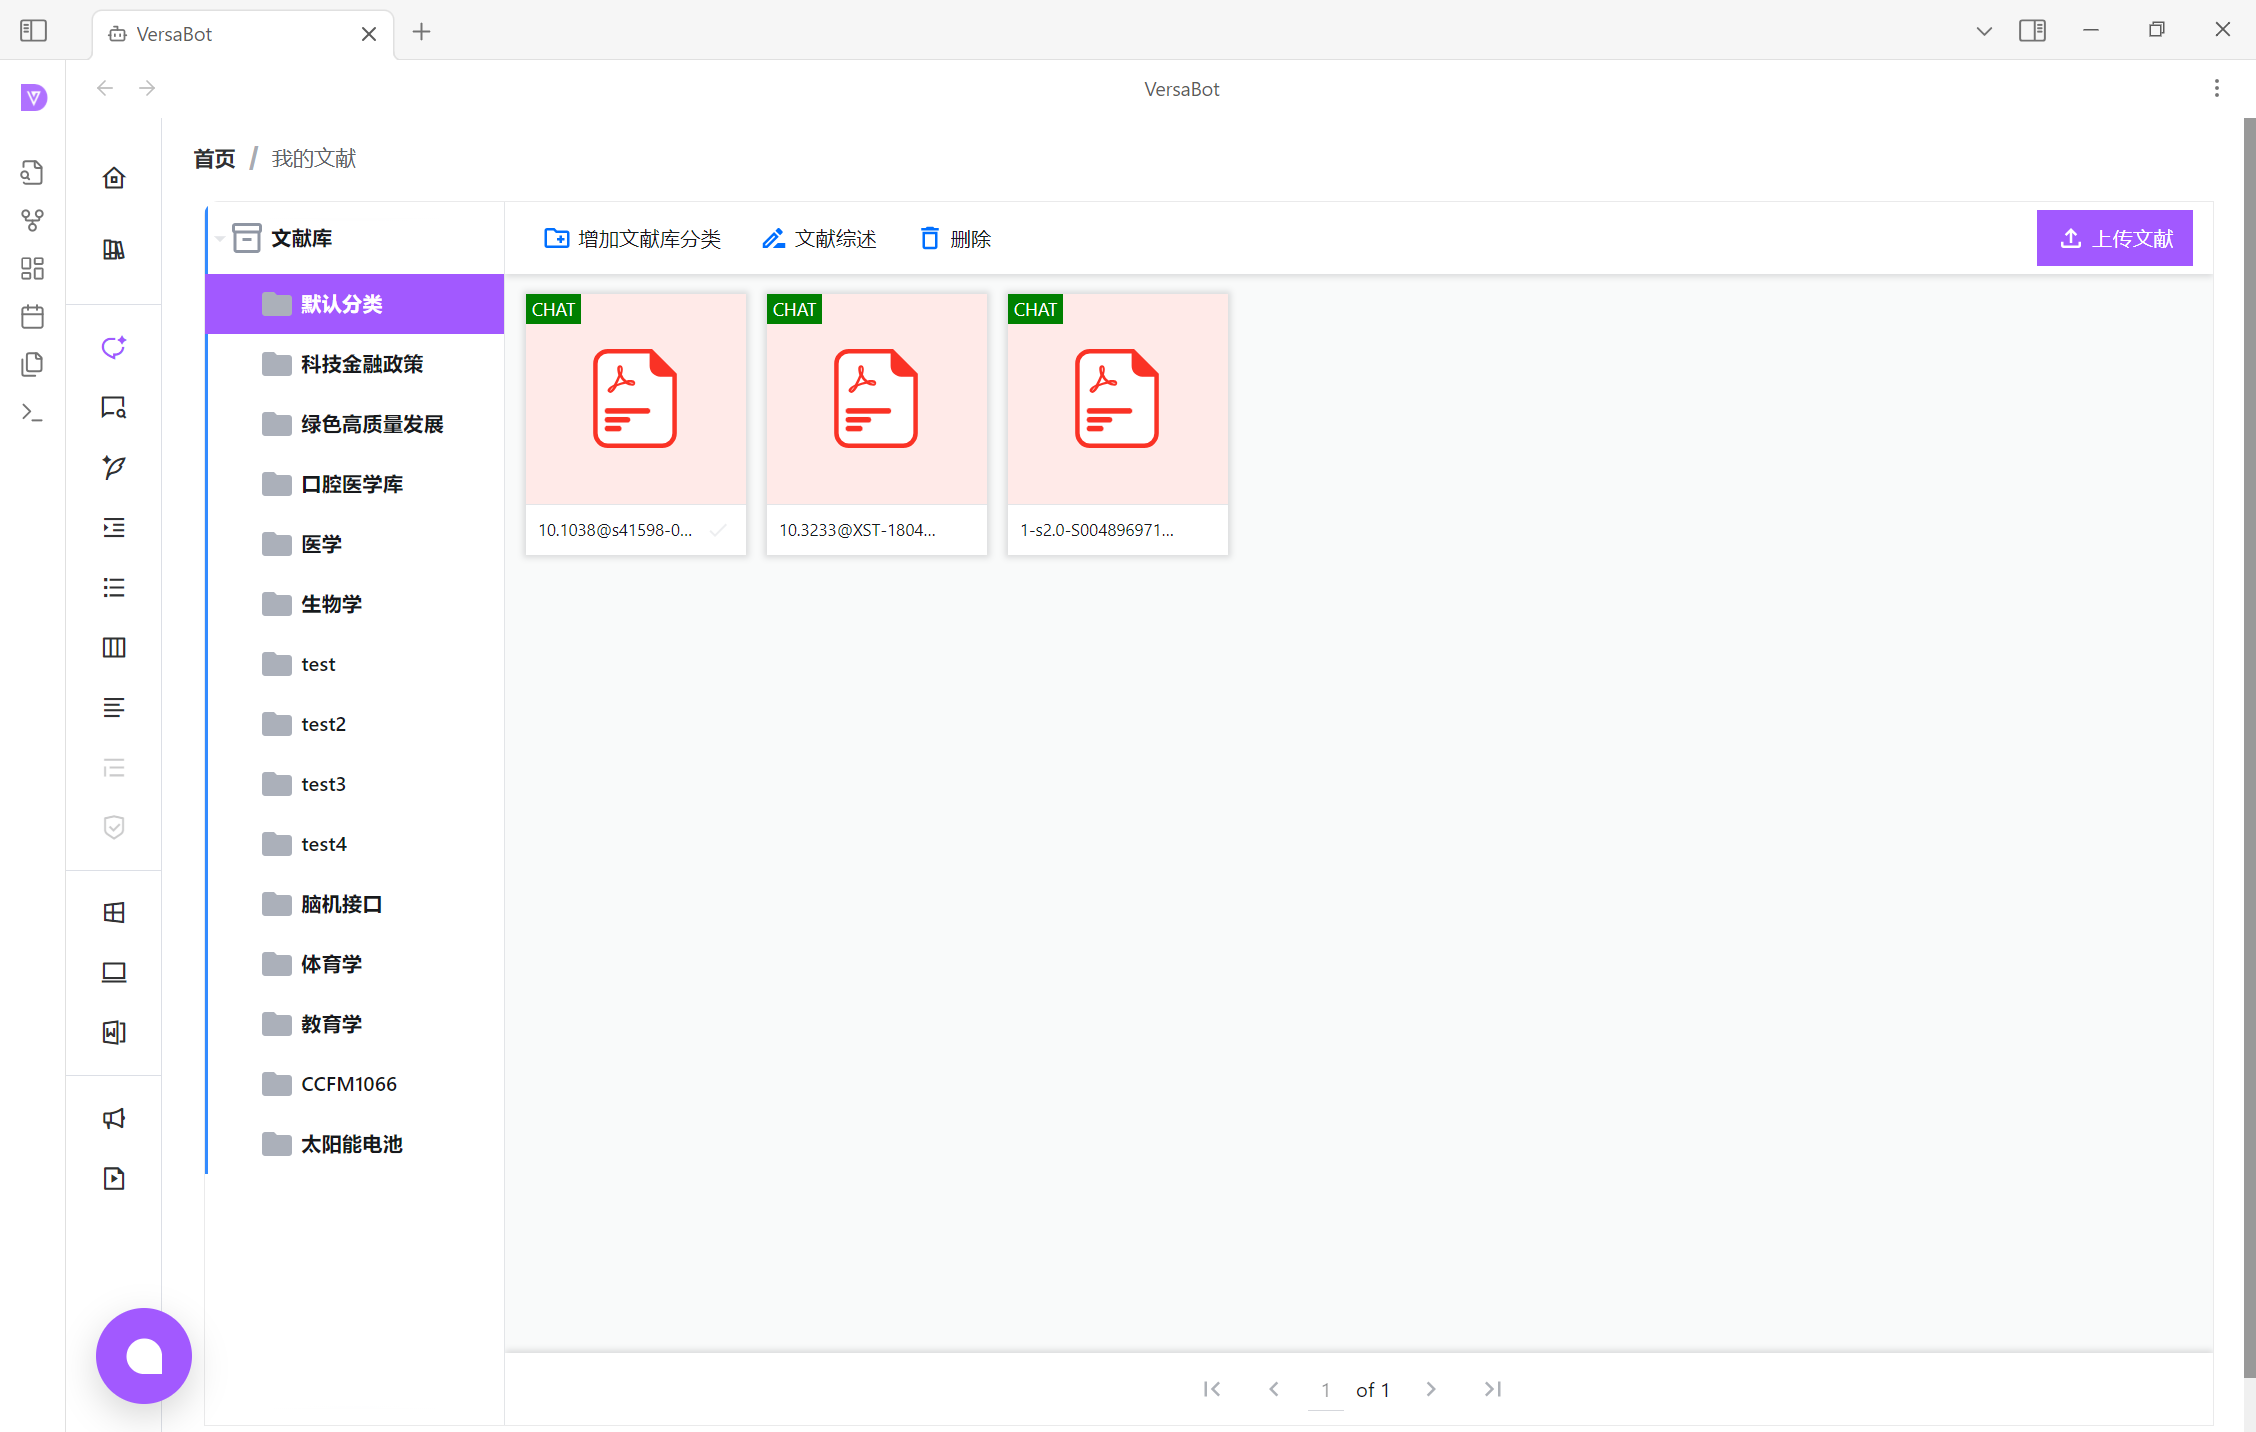Collapse the 文献库 tree arrow

[219, 239]
